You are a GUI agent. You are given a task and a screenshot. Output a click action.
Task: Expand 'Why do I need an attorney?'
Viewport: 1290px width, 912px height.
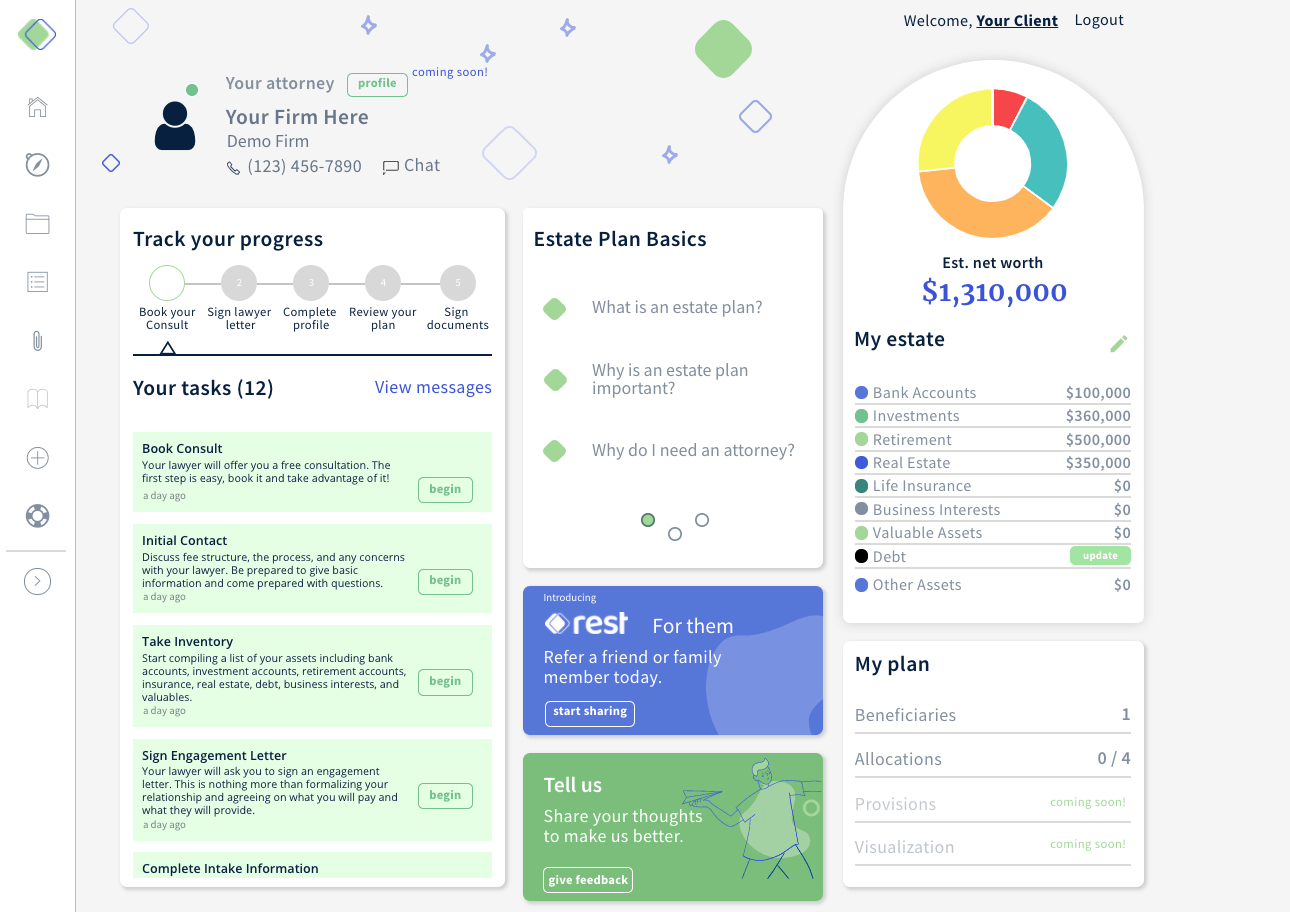click(692, 451)
